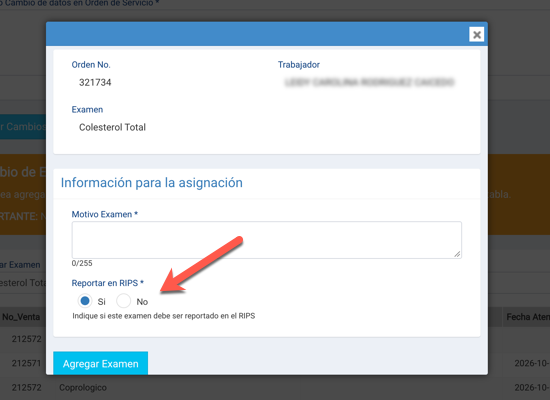Click the Motivo Examen textarea resize handle
The width and height of the screenshot is (550, 400).
(x=457, y=254)
